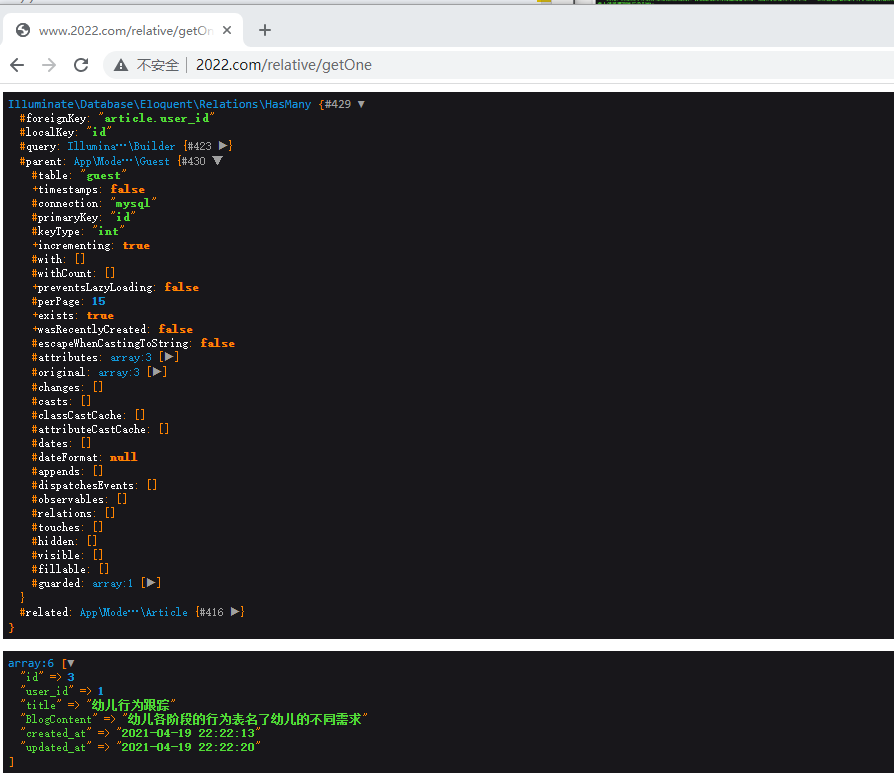Click the globe favicon on the tab
This screenshot has height=780, width=894.
[23, 30]
